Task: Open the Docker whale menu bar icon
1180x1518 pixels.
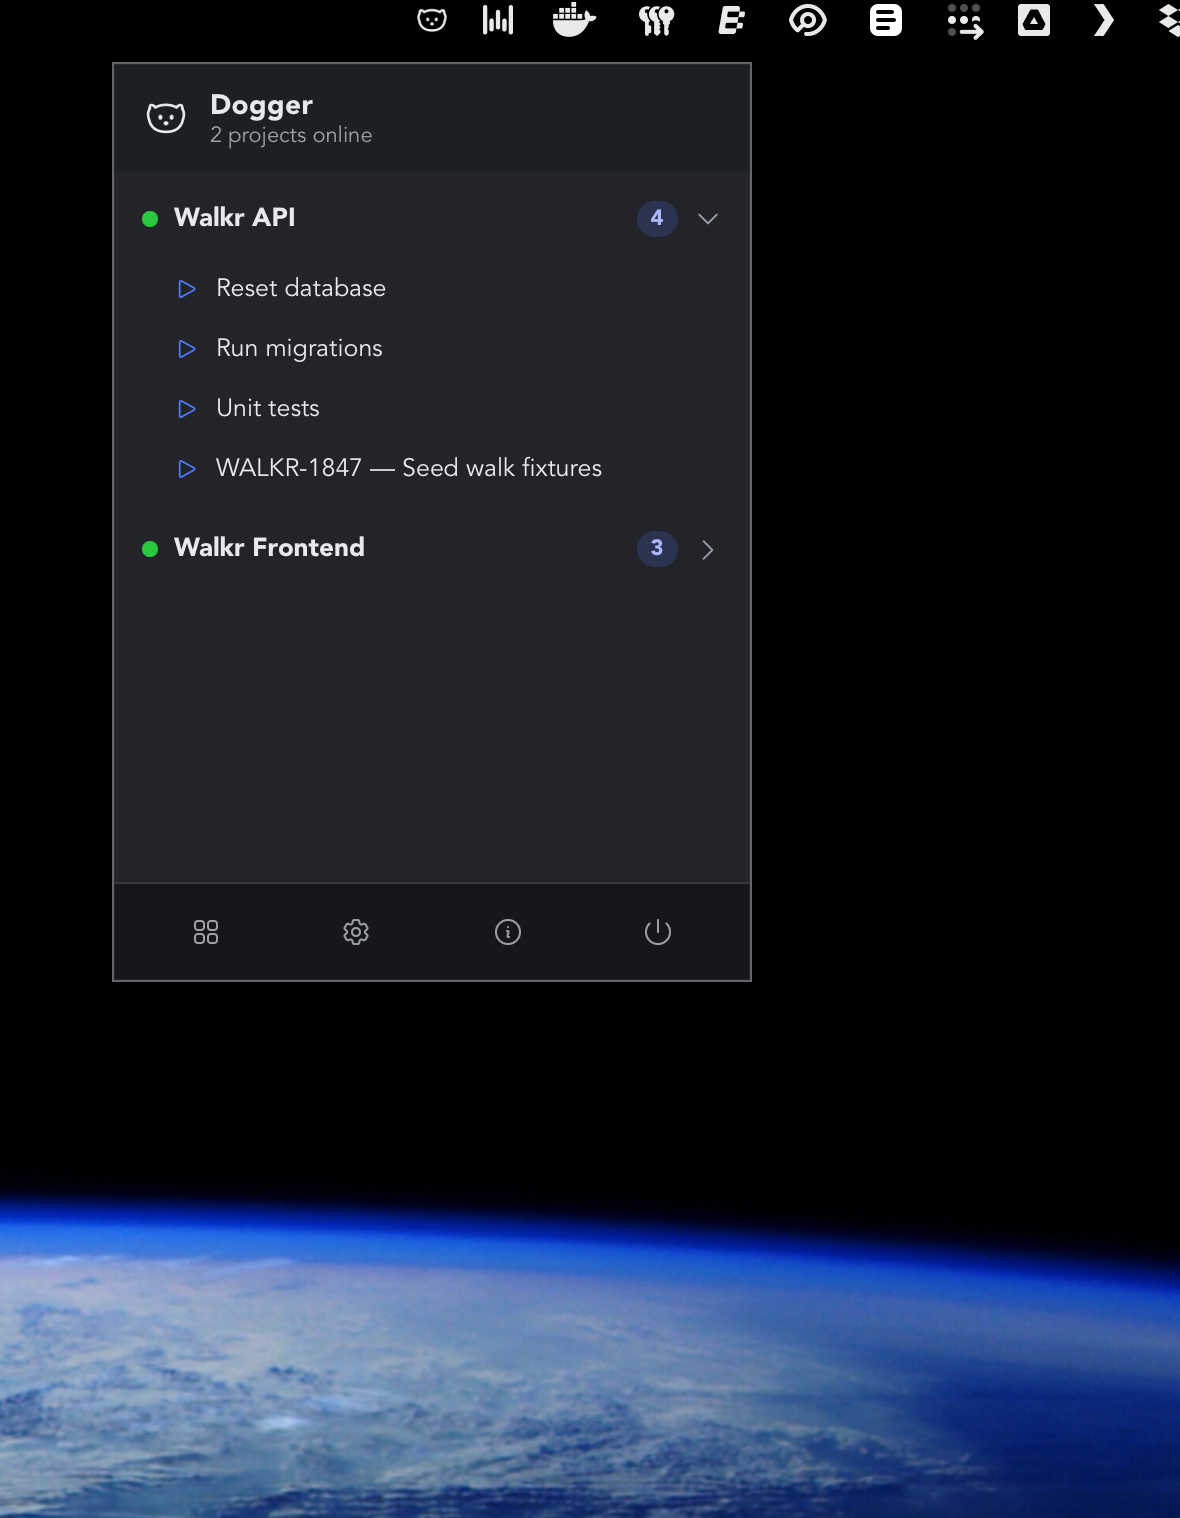Action: pos(574,20)
